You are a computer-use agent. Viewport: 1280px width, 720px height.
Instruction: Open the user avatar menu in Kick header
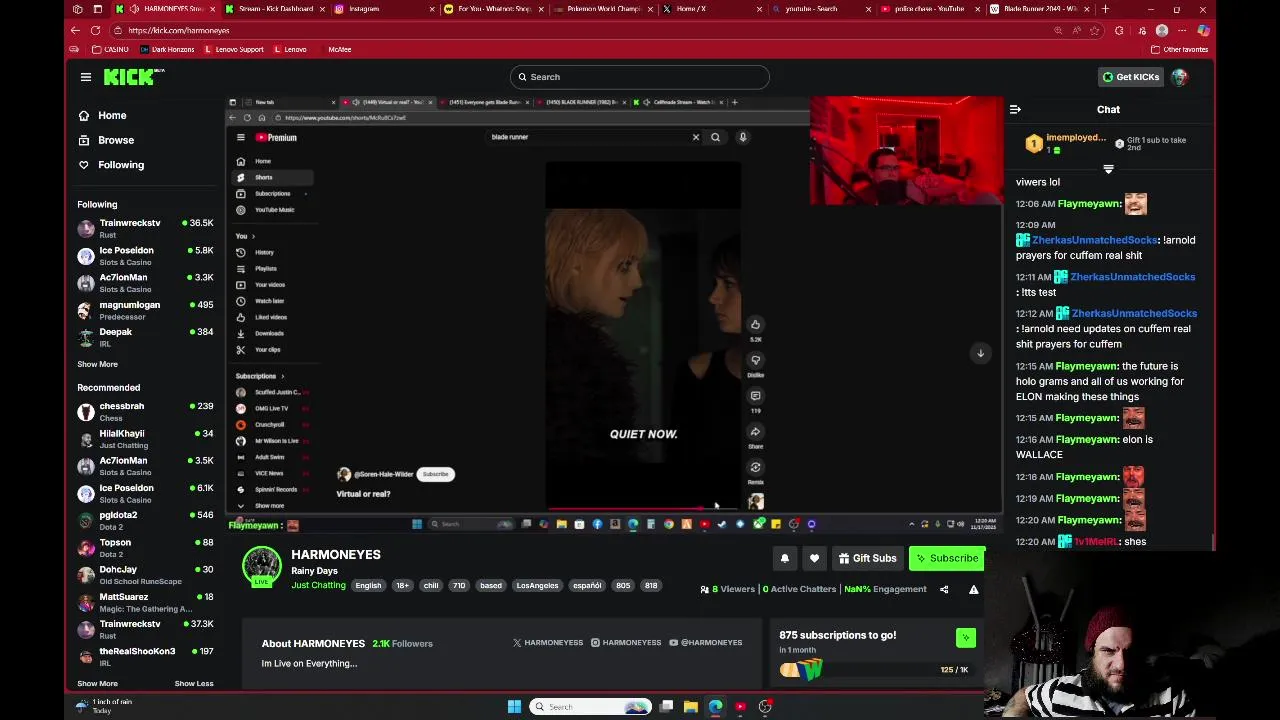[x=1180, y=77]
